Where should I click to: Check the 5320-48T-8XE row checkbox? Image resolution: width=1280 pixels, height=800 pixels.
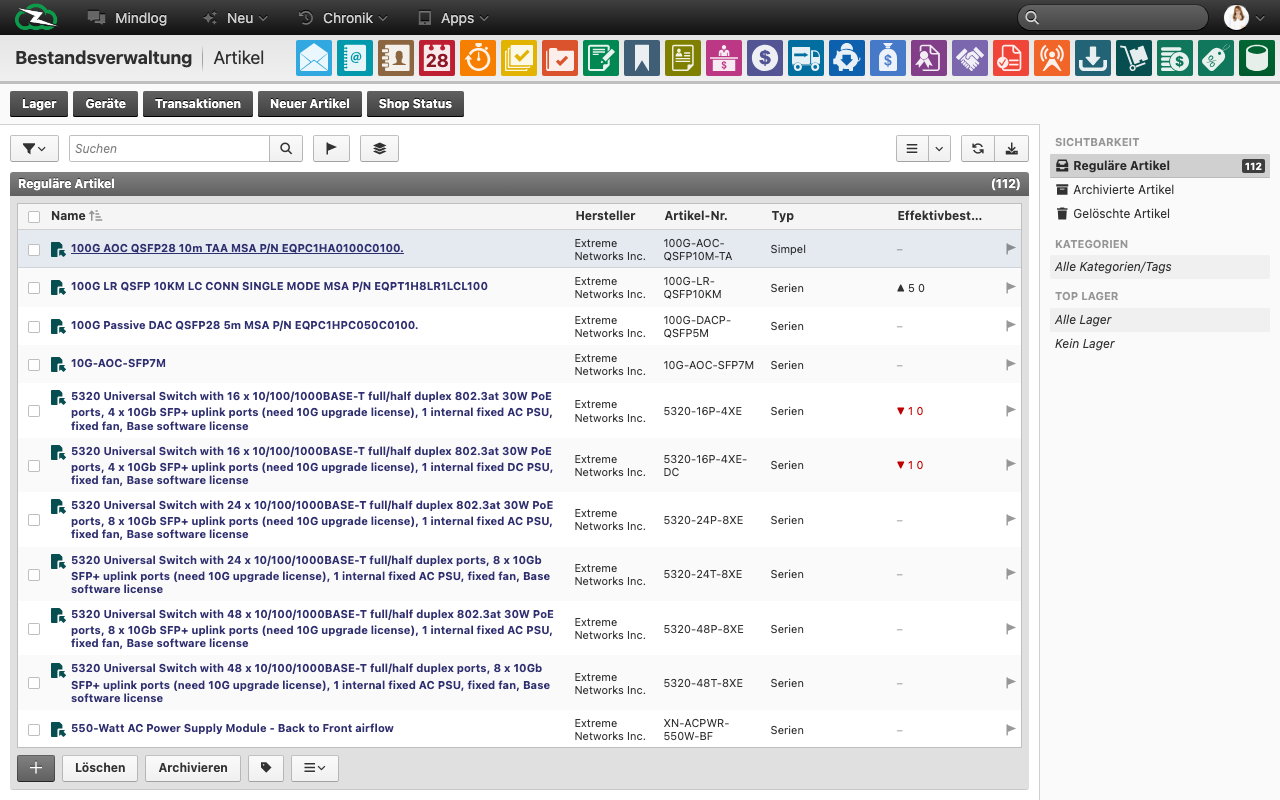tap(34, 683)
